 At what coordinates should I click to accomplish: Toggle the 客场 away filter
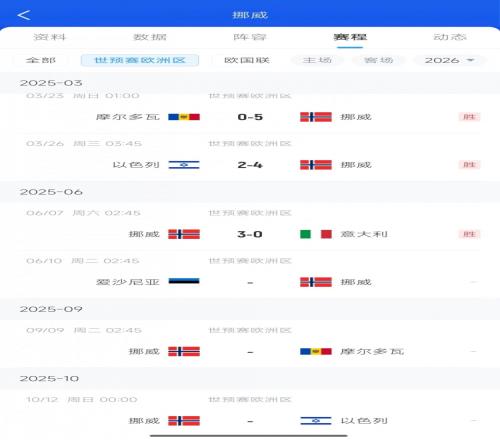pos(379,60)
